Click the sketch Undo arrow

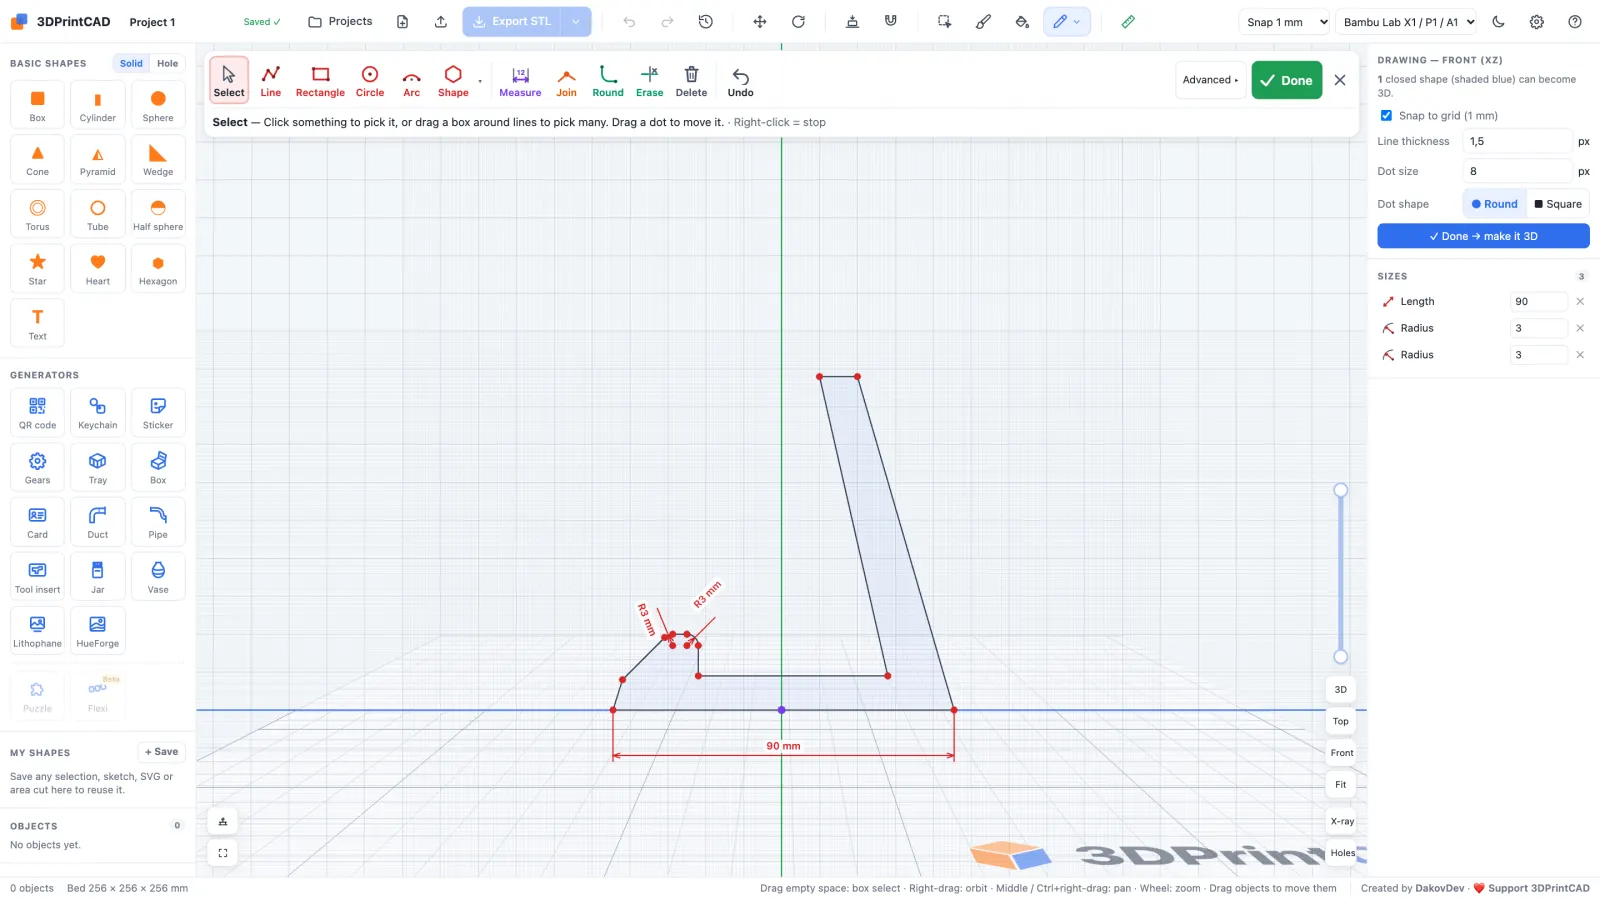point(740,81)
